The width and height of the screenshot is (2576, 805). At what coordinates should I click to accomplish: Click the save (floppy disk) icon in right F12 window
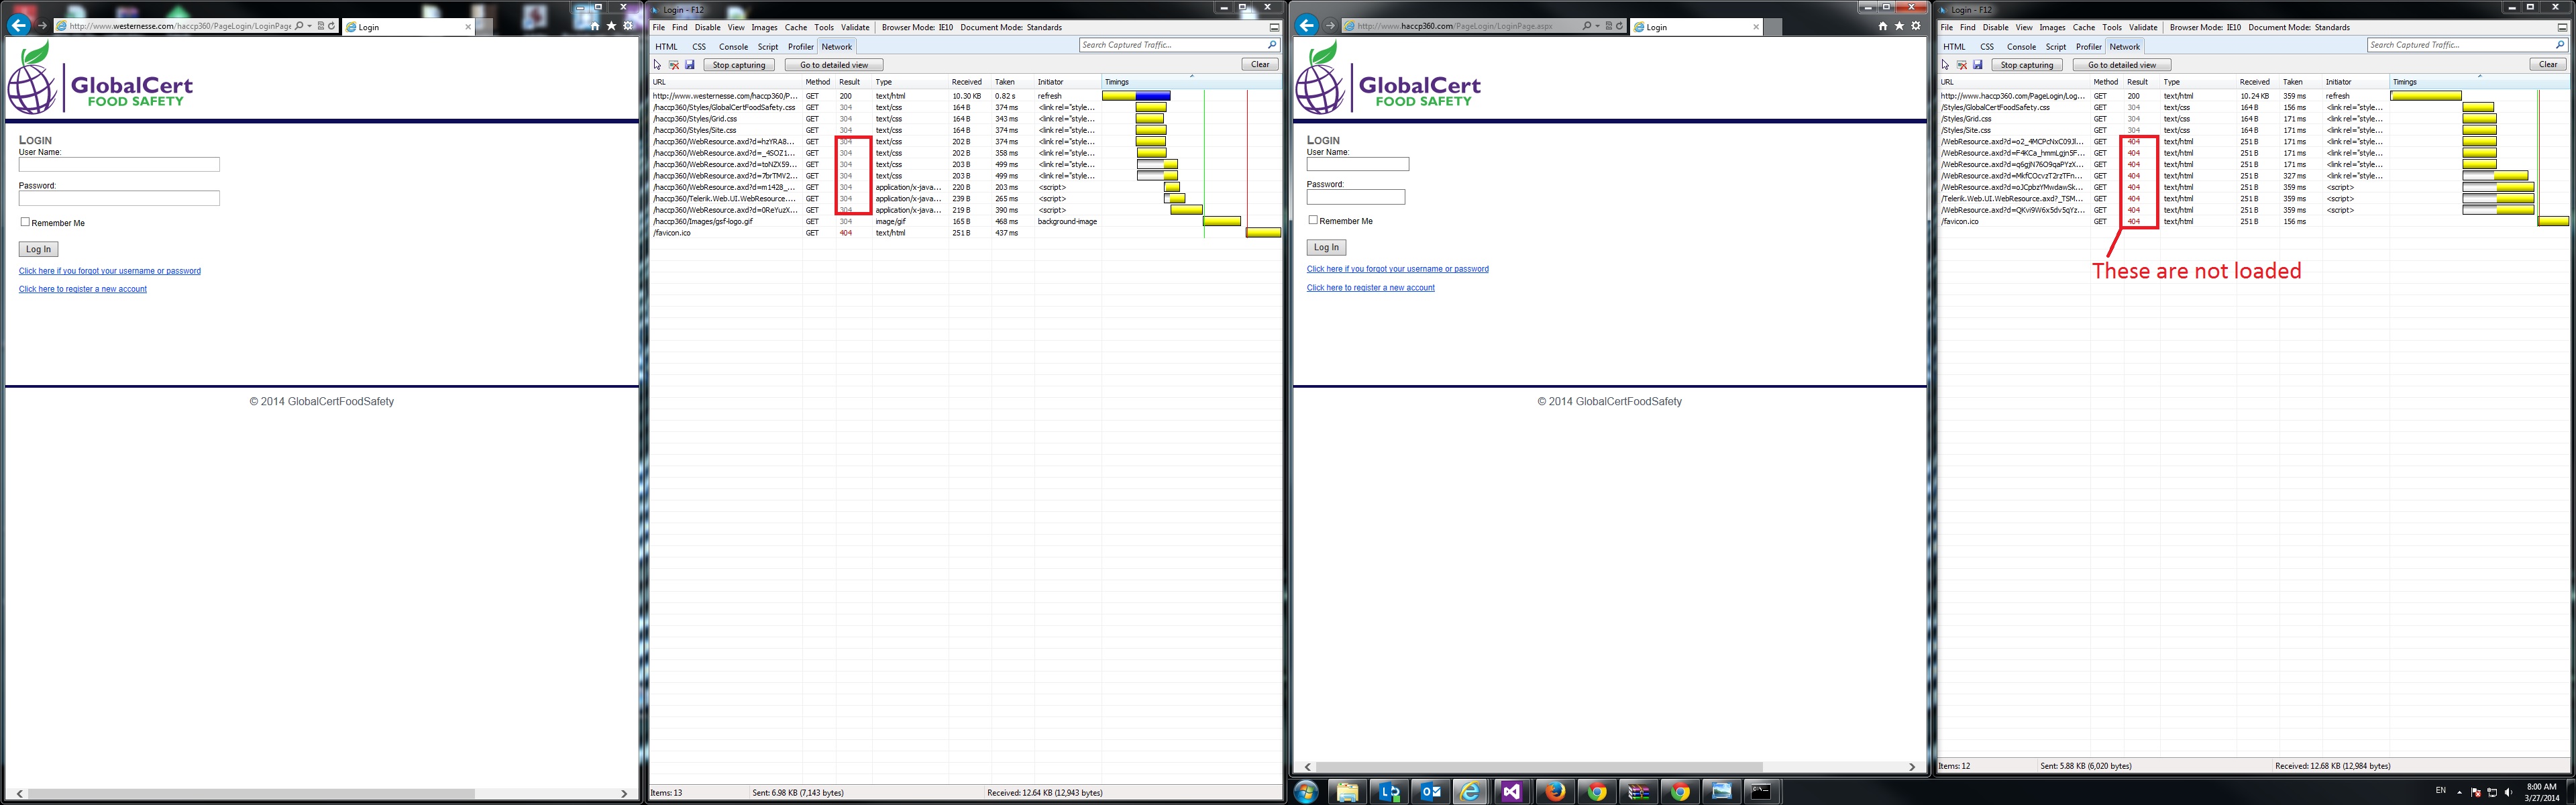pos(1977,65)
